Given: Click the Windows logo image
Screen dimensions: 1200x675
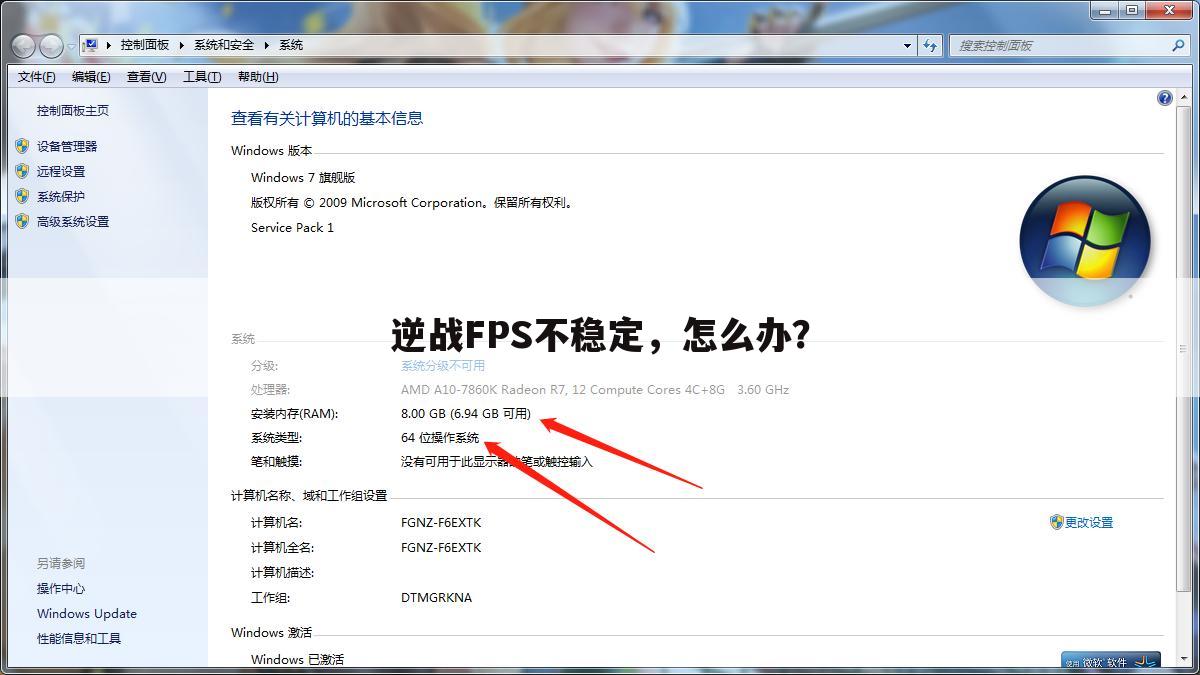Looking at the screenshot, I should click(1085, 241).
